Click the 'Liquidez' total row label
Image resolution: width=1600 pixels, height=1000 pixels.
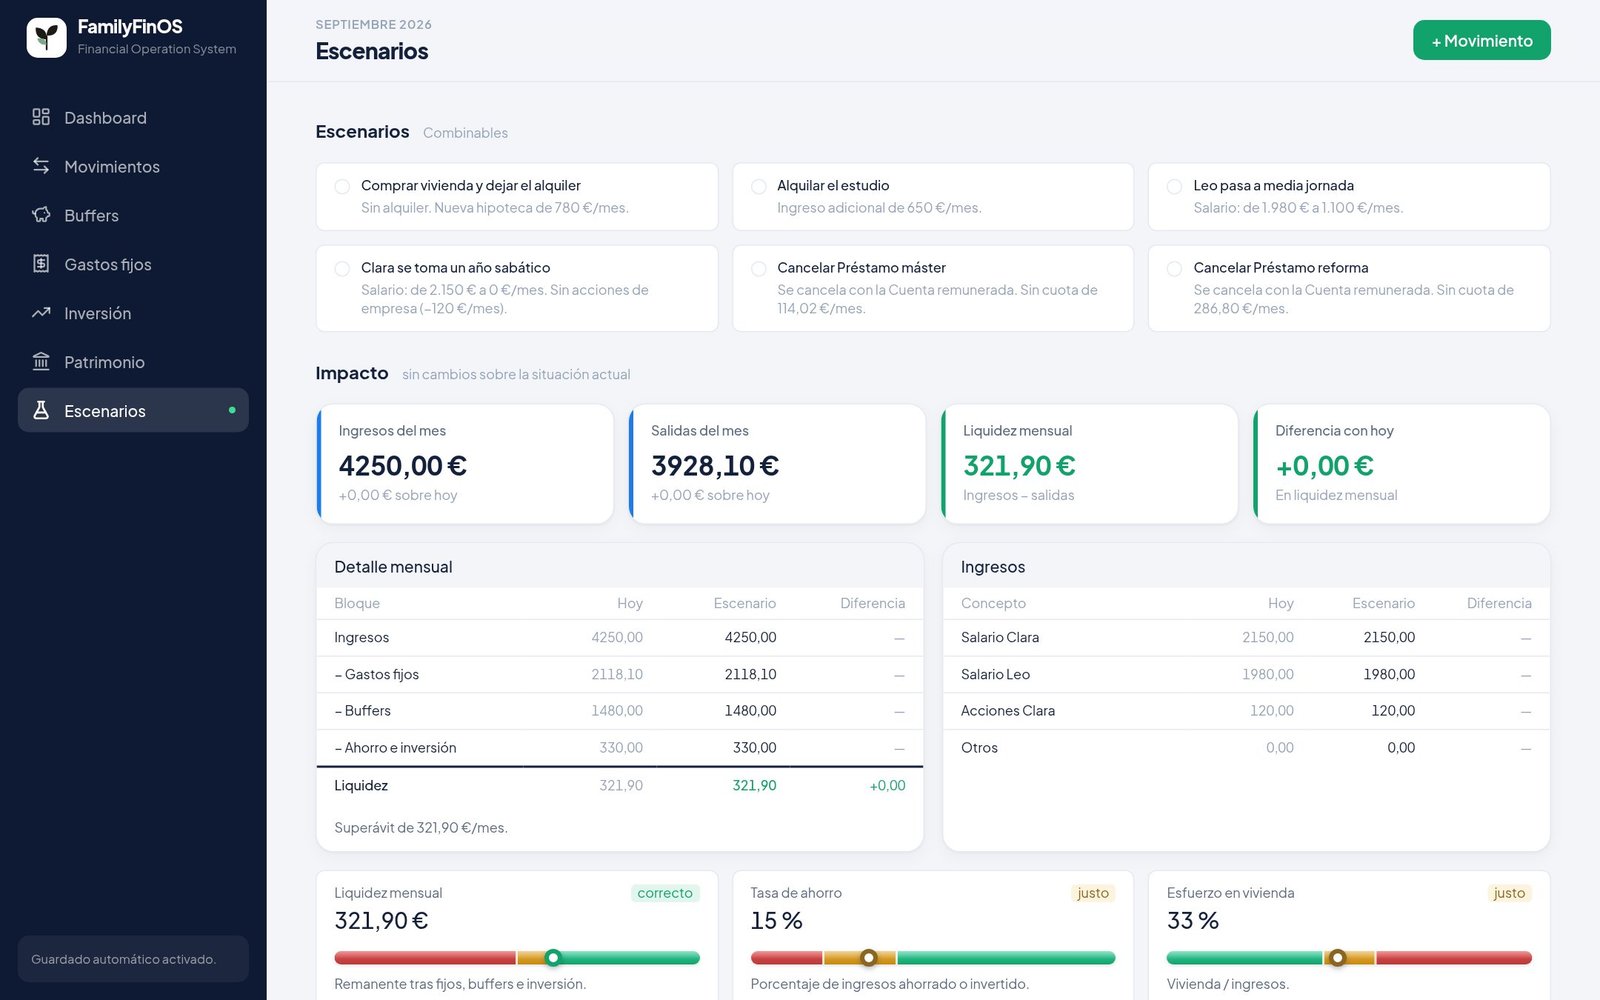coord(361,786)
